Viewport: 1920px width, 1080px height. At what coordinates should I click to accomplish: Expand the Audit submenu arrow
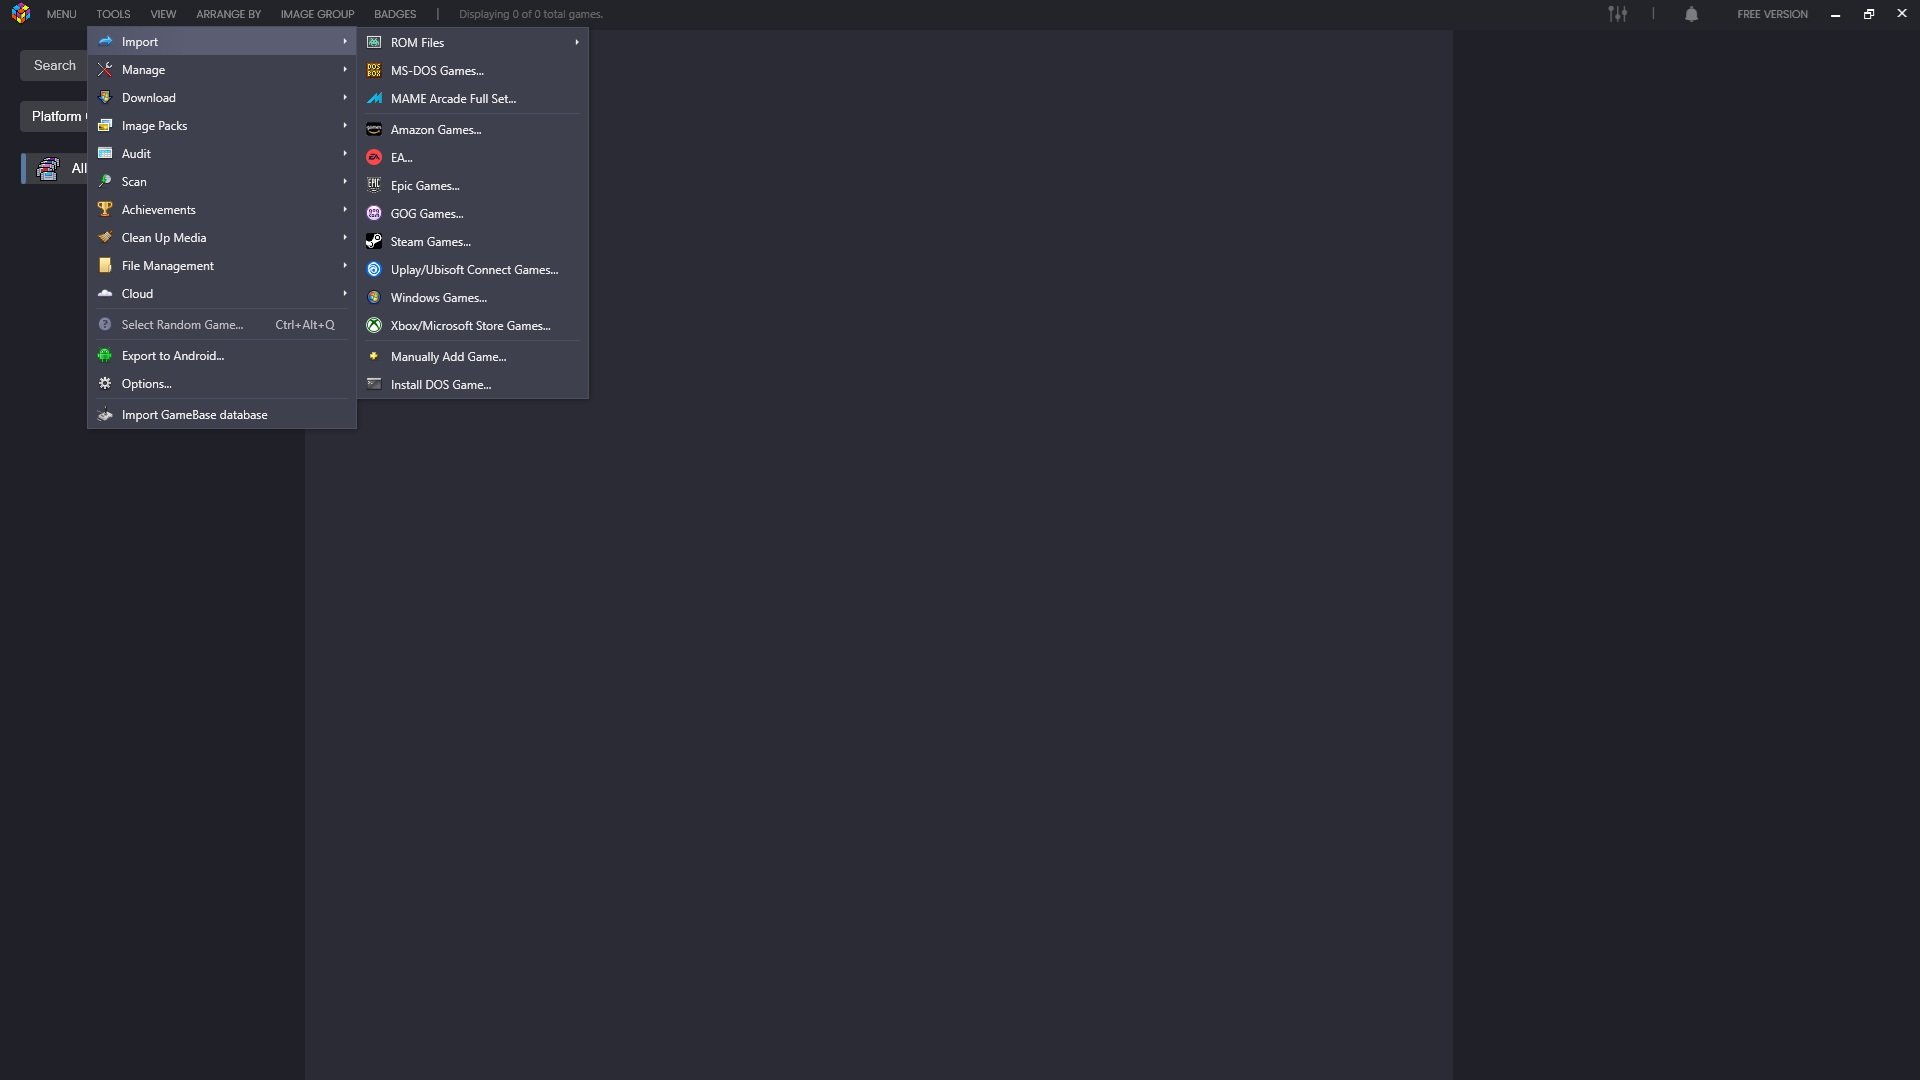(x=345, y=154)
